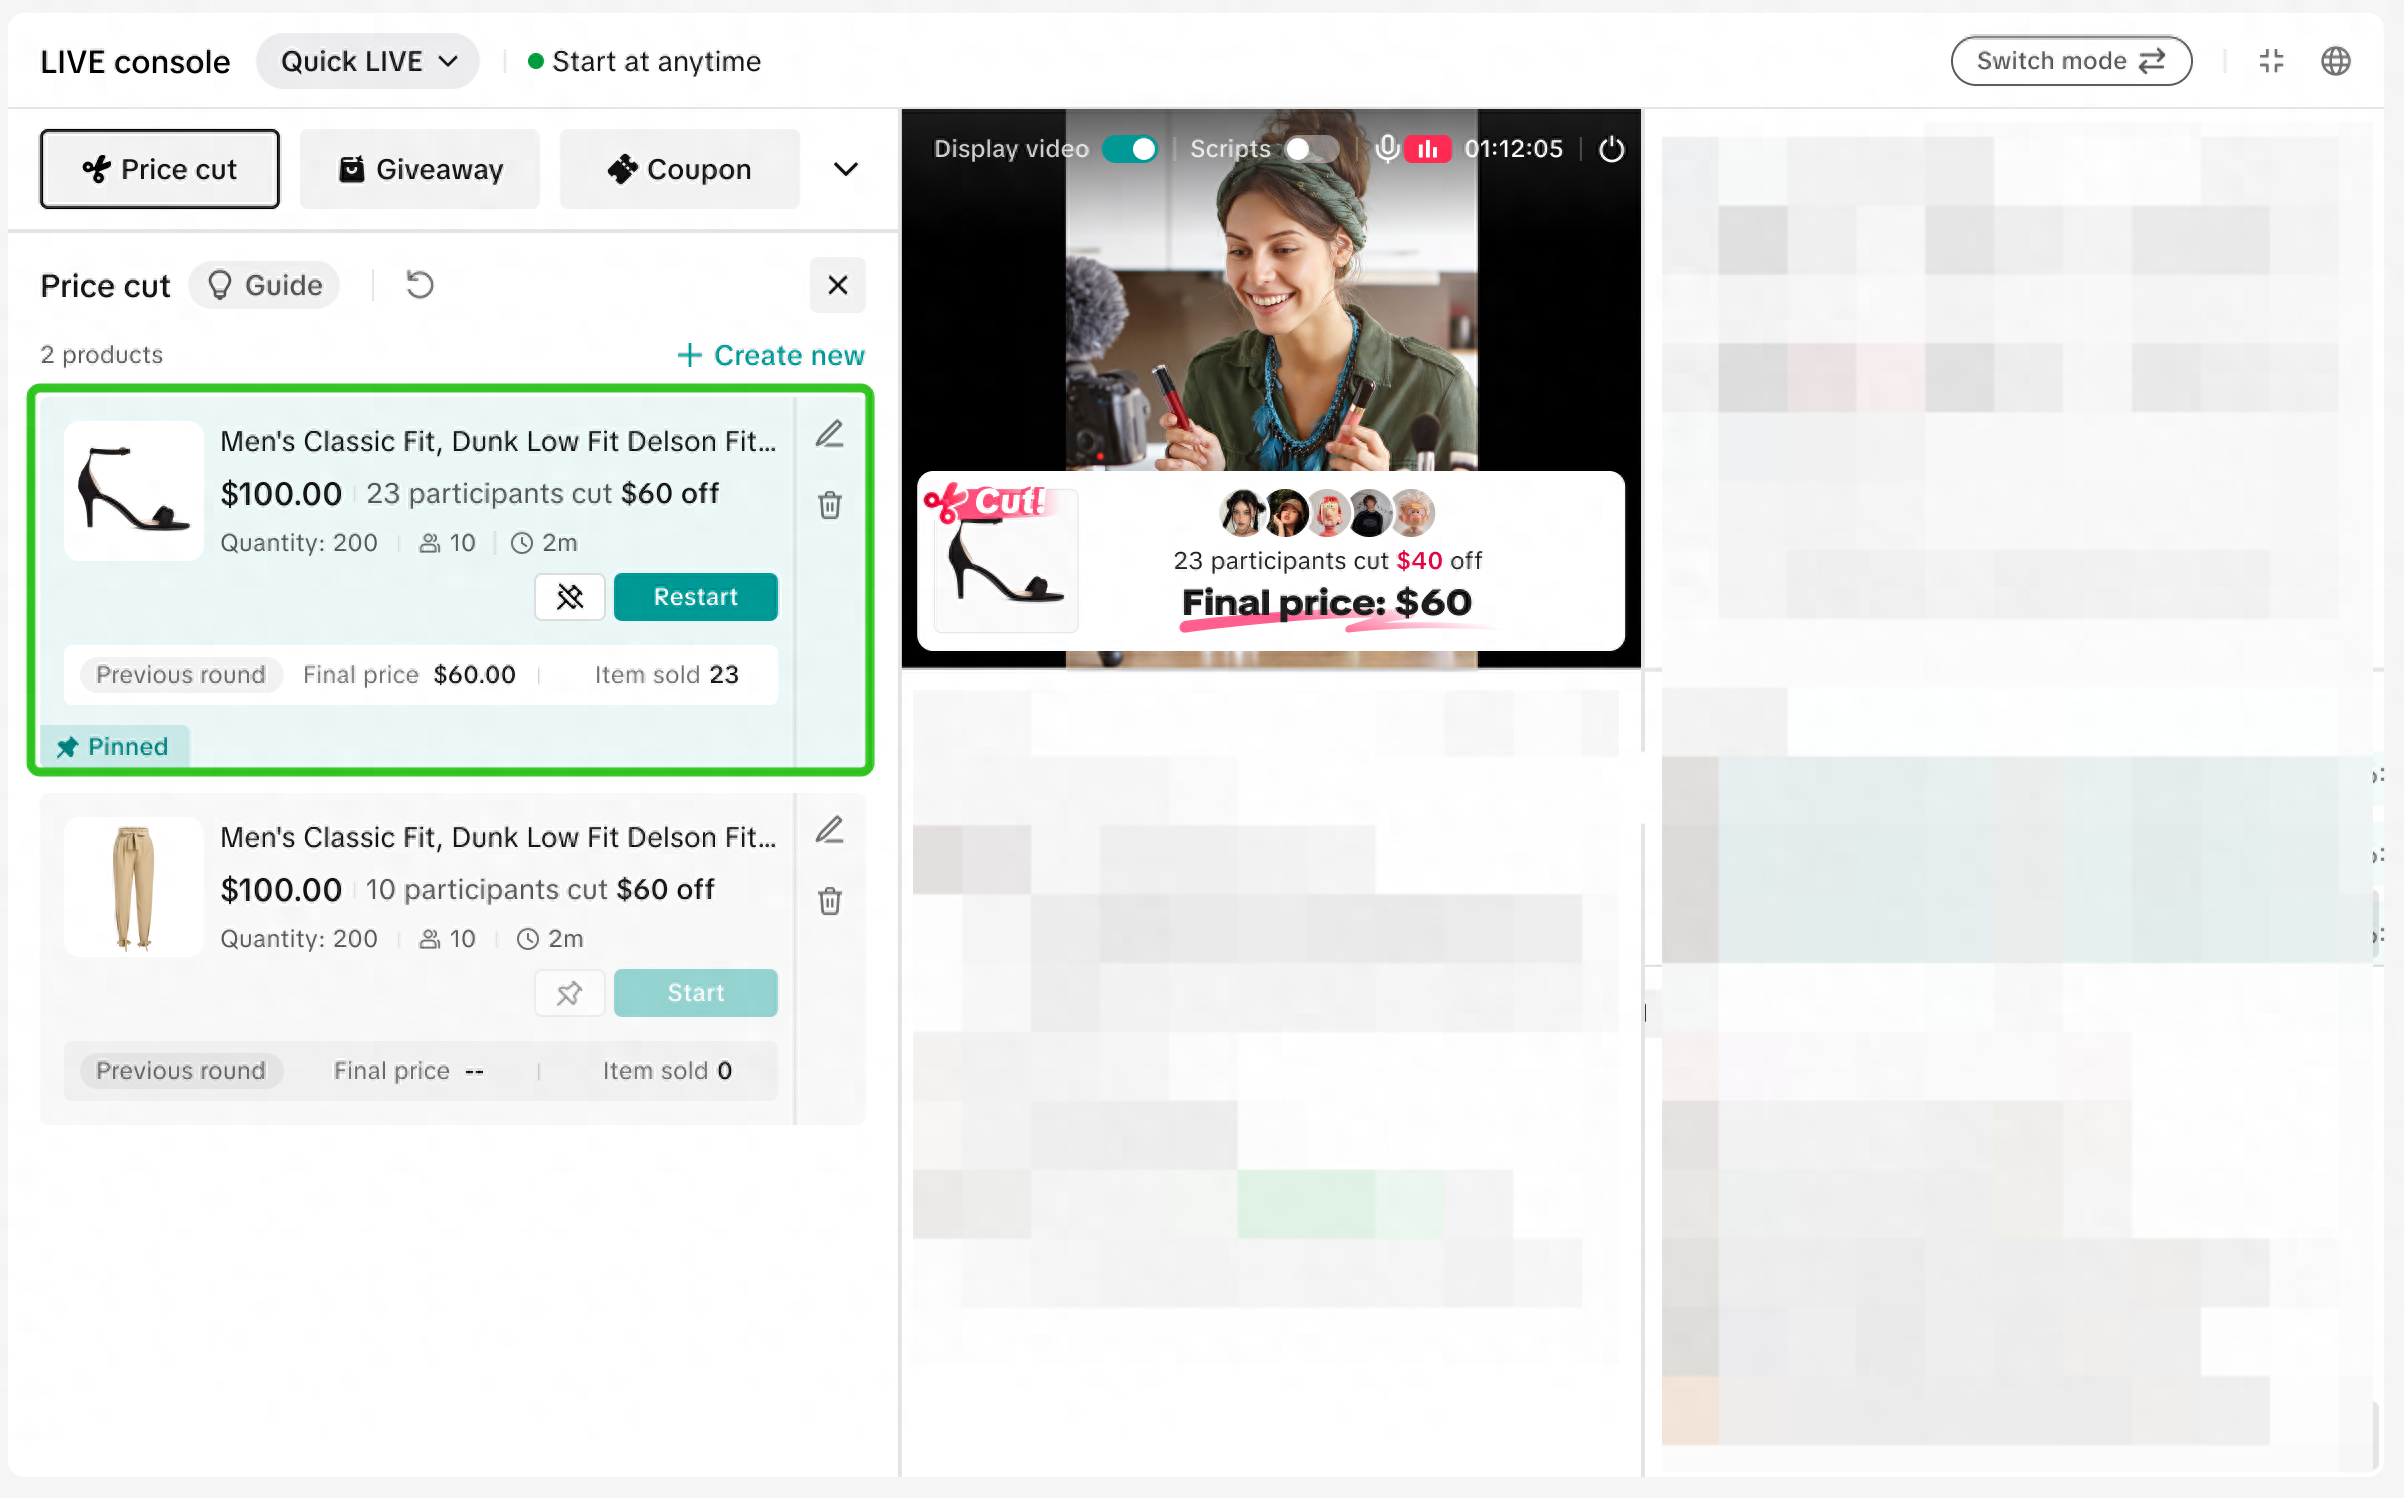Edit the pinned heels product
The width and height of the screenshot is (2404, 1498).
pyautogui.click(x=829, y=433)
